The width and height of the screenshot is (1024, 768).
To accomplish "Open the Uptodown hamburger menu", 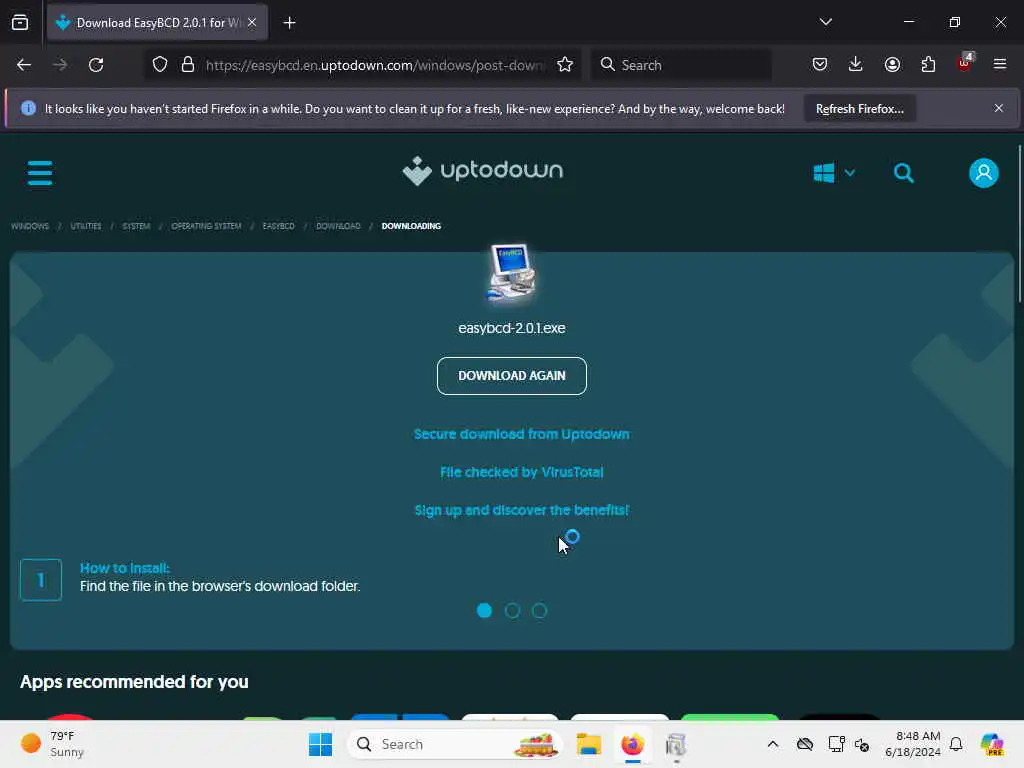I will (40, 173).
